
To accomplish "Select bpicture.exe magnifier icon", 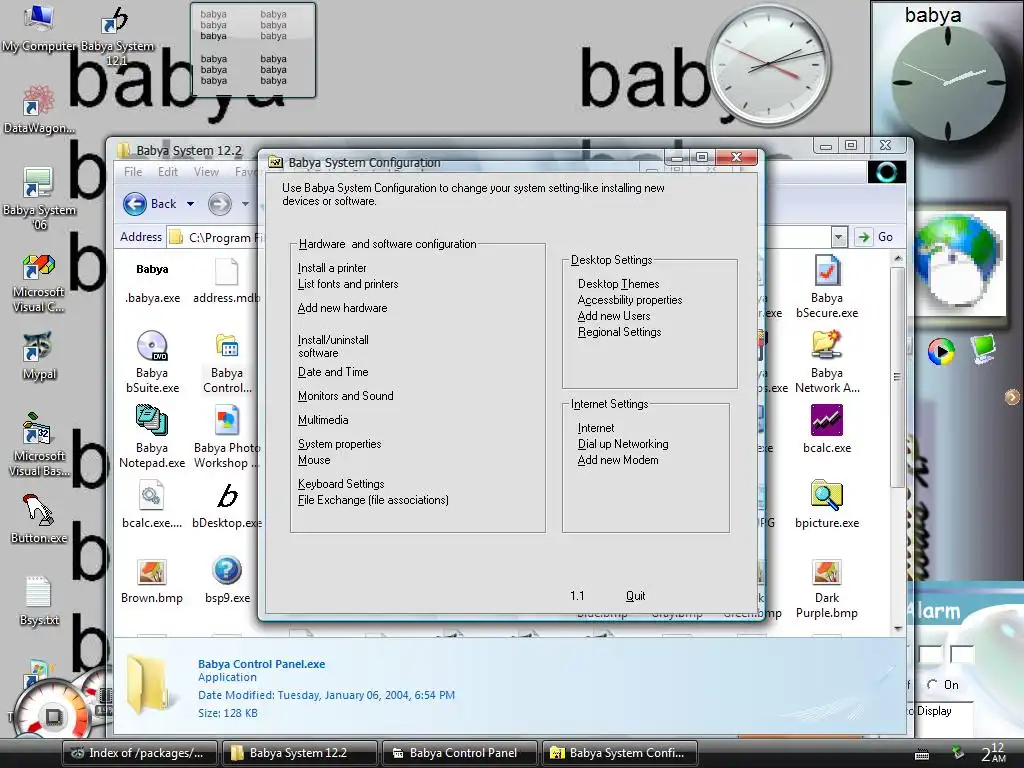I will coord(827,504).
